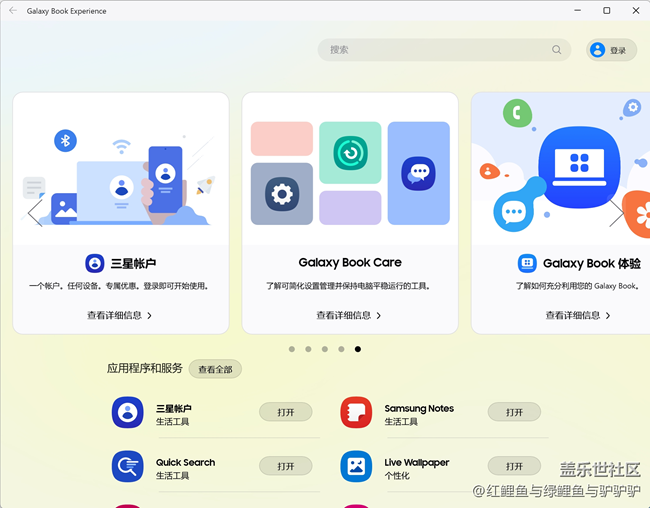The image size is (650, 508).
Task: Select the third carousel page dot
Action: (x=325, y=349)
